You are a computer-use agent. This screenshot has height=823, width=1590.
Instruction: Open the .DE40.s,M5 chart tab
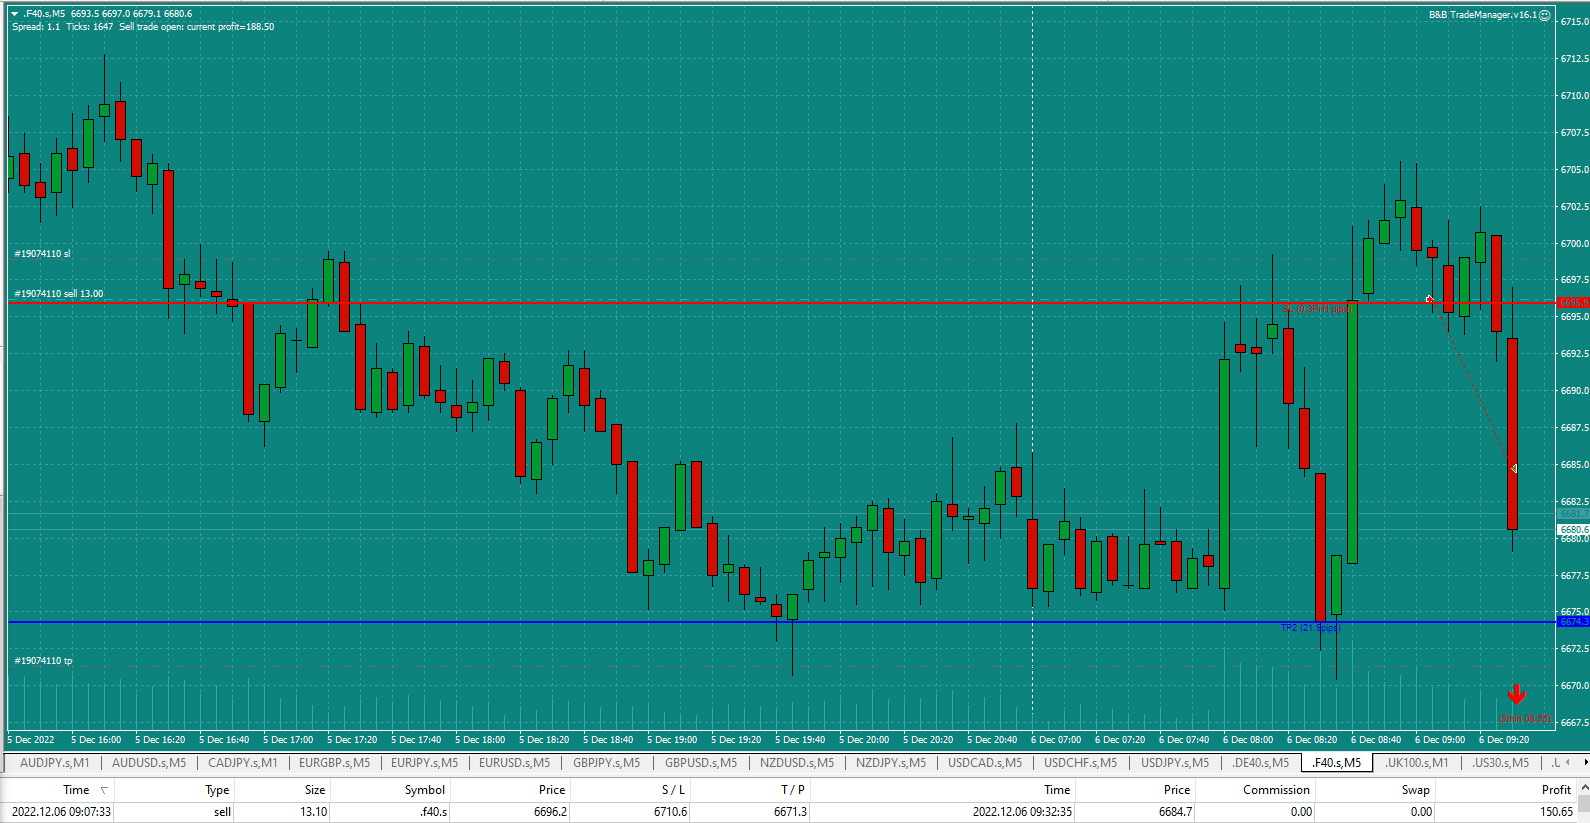(1260, 763)
